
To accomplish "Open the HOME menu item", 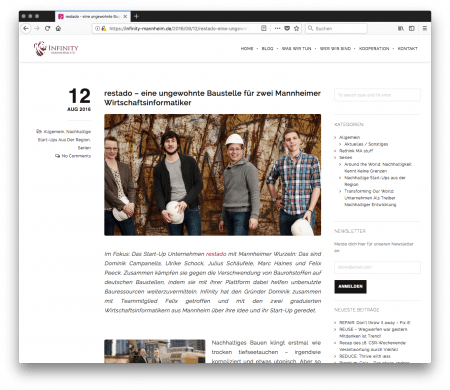I will [x=247, y=49].
